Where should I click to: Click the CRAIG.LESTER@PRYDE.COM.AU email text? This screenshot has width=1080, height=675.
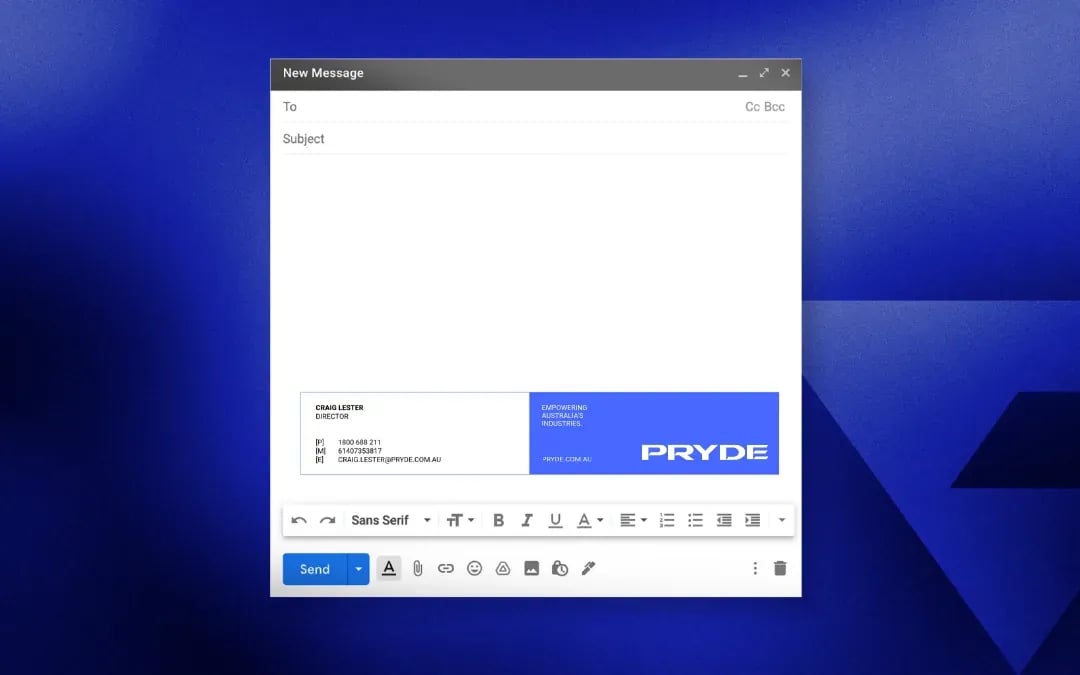(x=389, y=459)
